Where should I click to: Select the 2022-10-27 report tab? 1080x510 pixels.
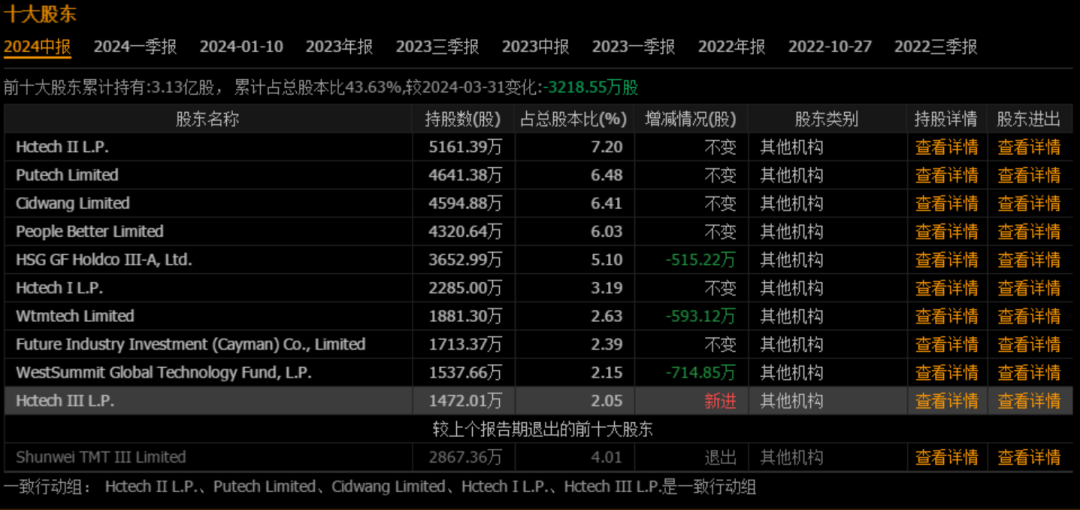830,47
